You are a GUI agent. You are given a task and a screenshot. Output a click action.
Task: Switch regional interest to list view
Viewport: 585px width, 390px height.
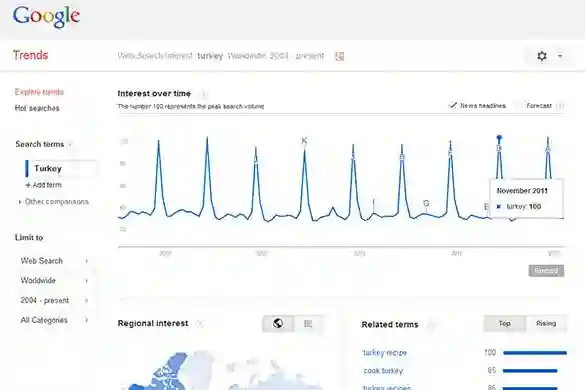[x=308, y=324]
